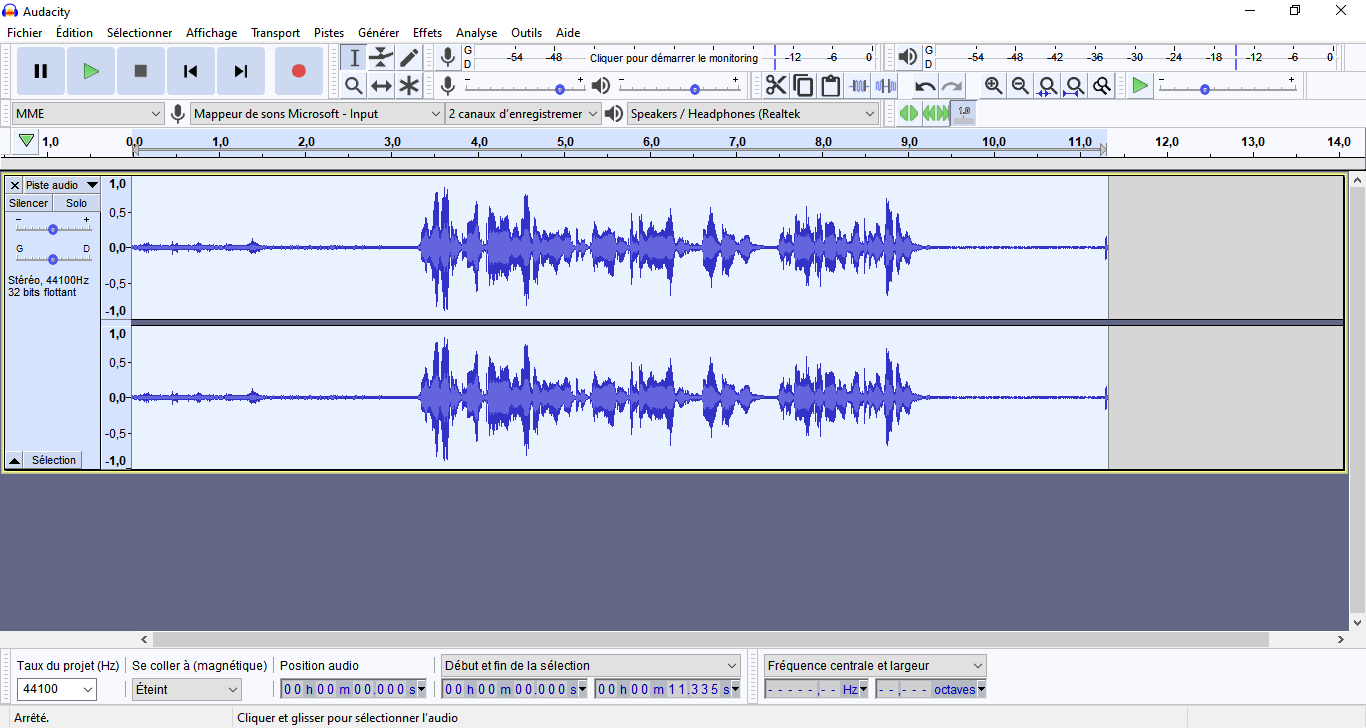Open the Affichage menu
The height and width of the screenshot is (728, 1366).
click(x=212, y=33)
